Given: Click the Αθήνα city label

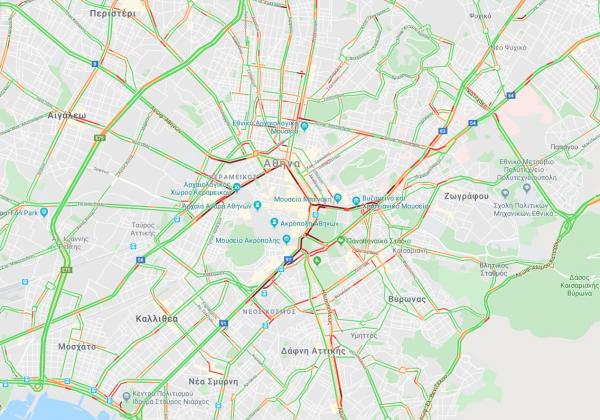Looking at the screenshot, I should point(282,163).
